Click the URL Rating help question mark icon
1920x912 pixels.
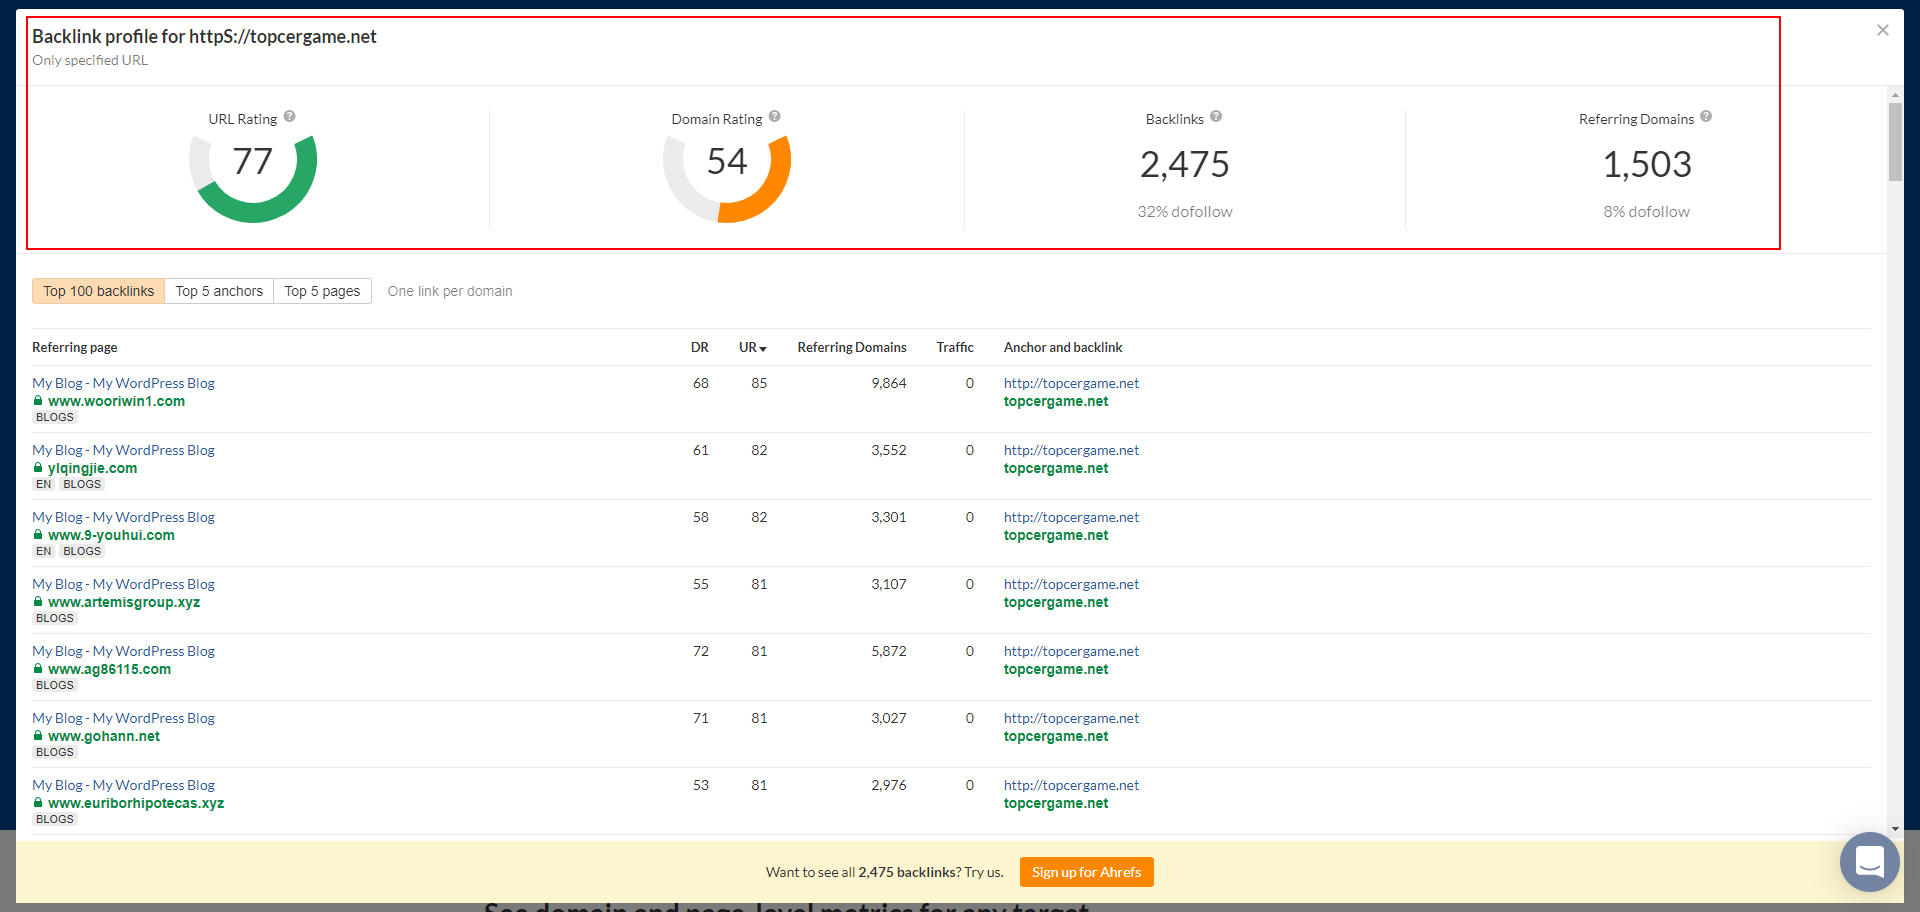[x=289, y=117]
